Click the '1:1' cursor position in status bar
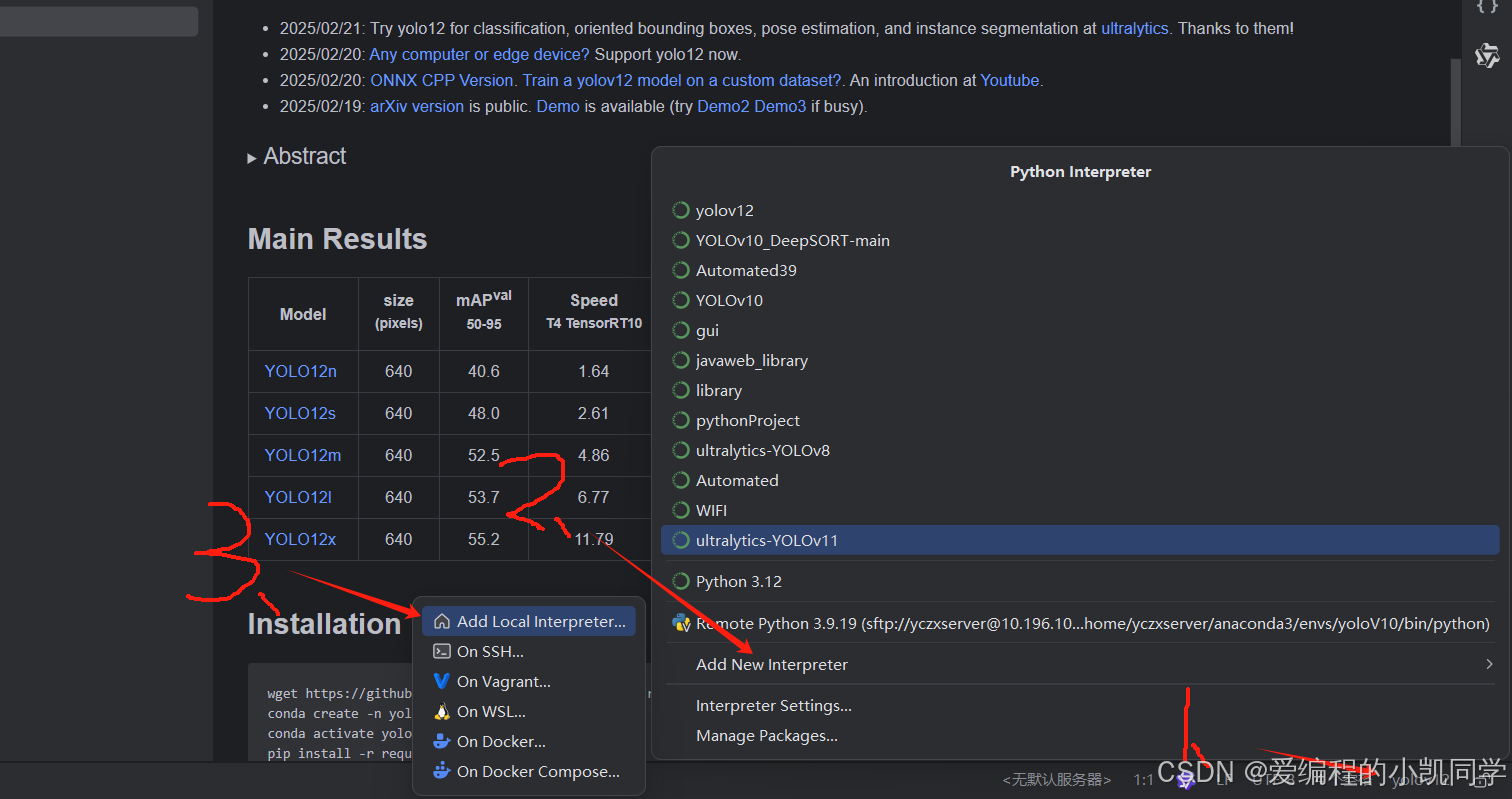 click(x=1144, y=779)
